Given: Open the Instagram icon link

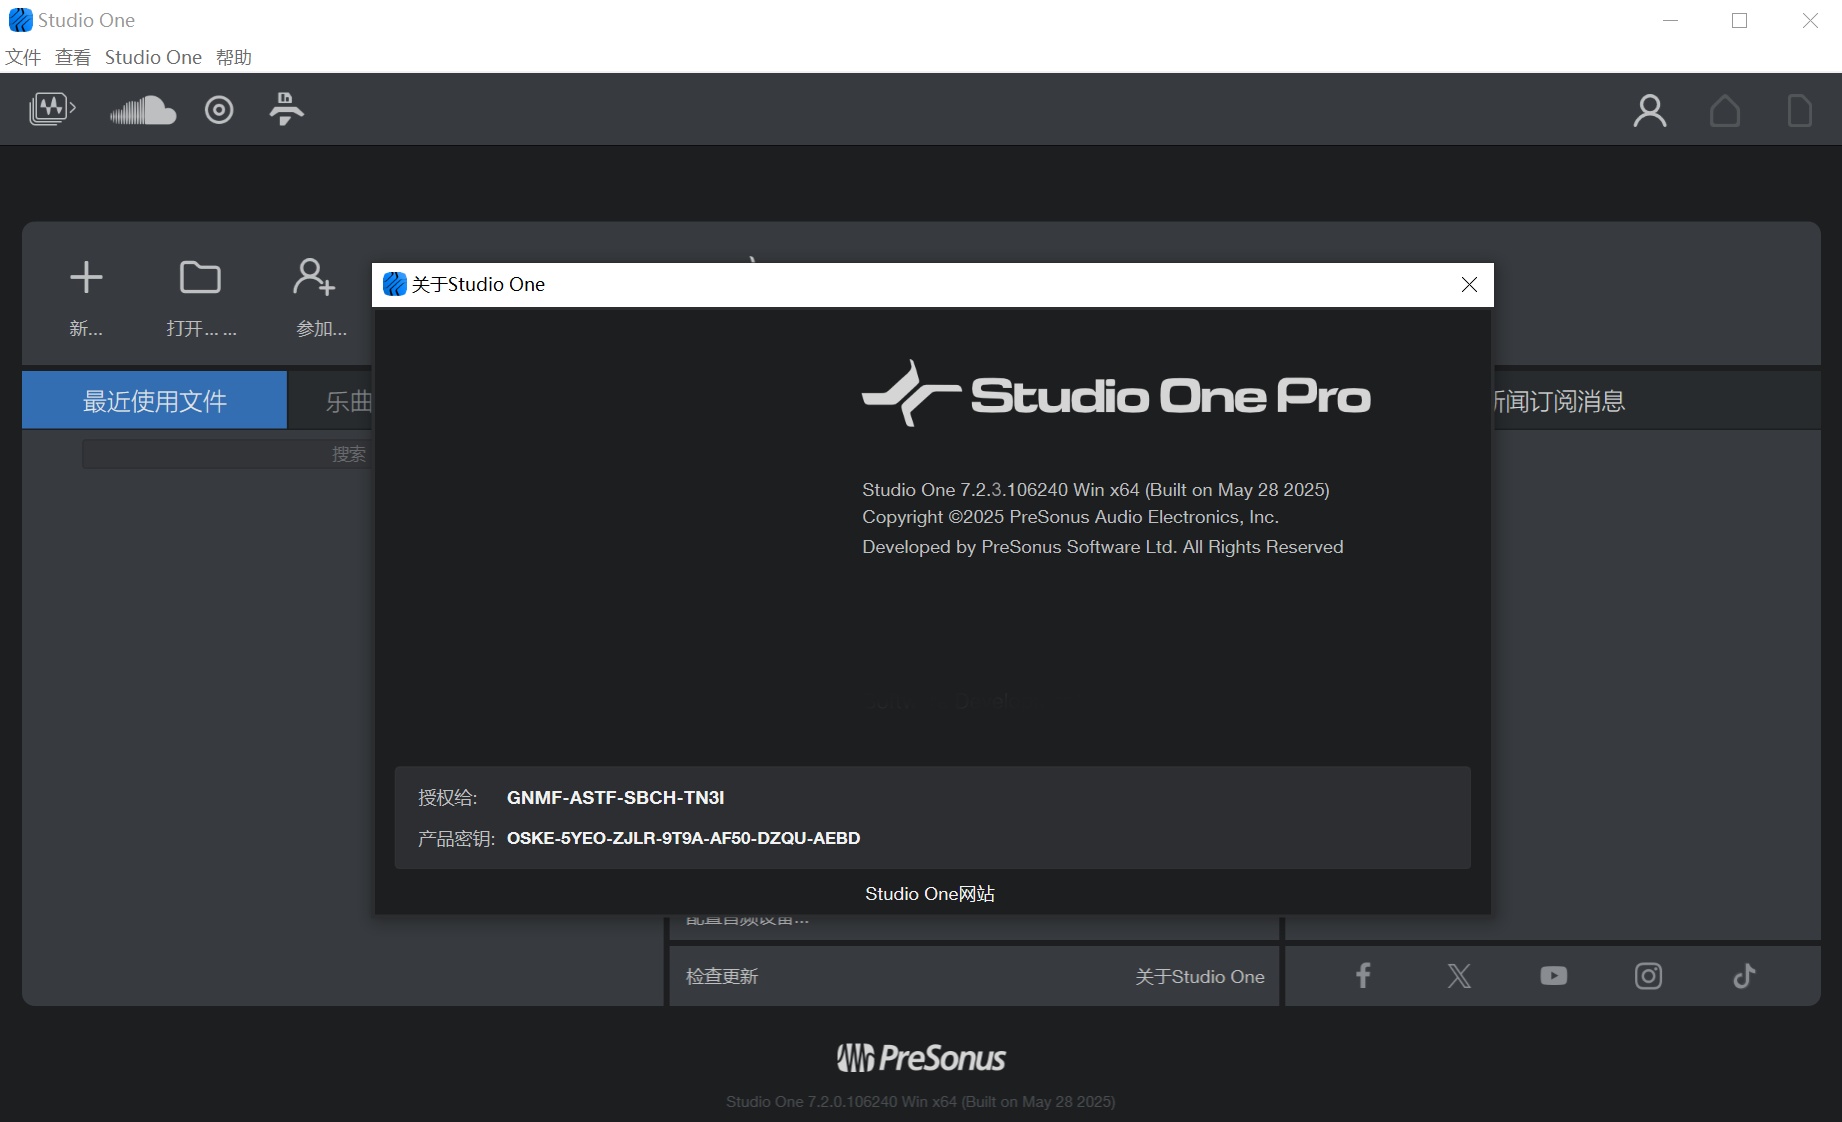Looking at the screenshot, I should (x=1648, y=976).
